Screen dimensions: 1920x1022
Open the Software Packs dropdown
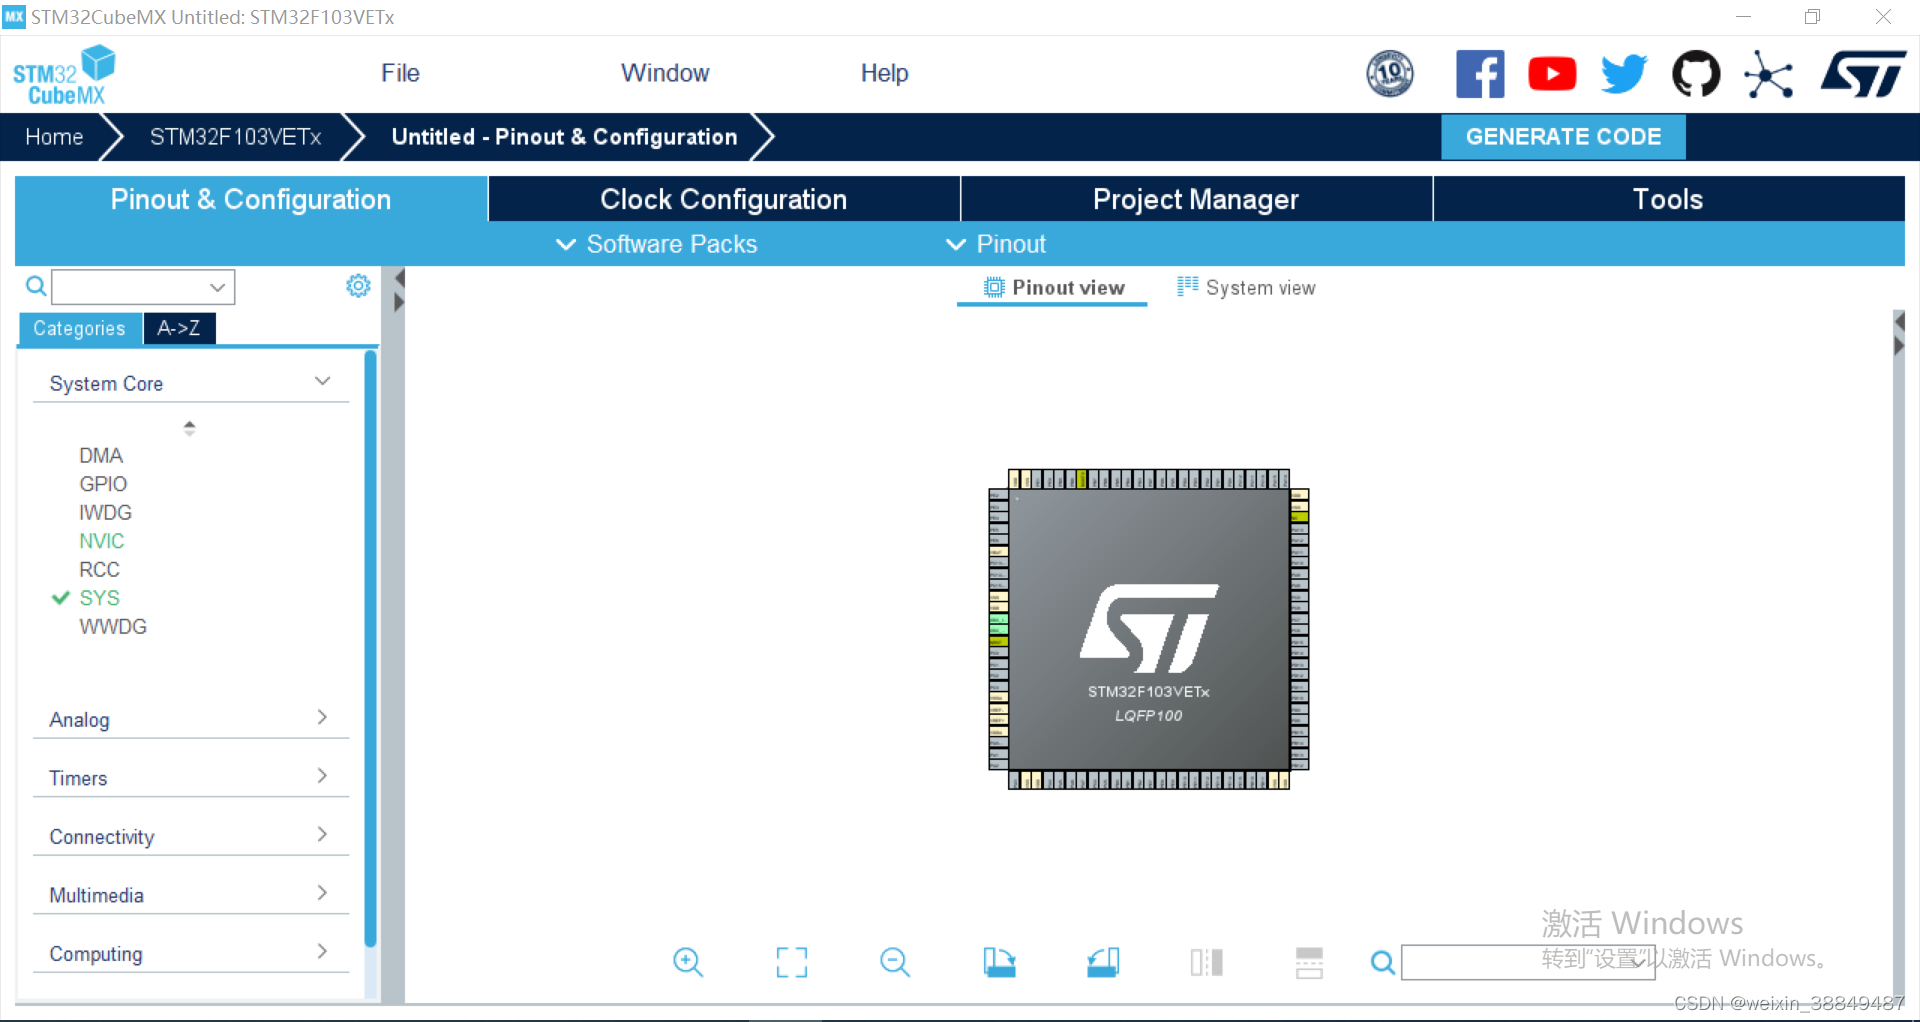tap(656, 243)
